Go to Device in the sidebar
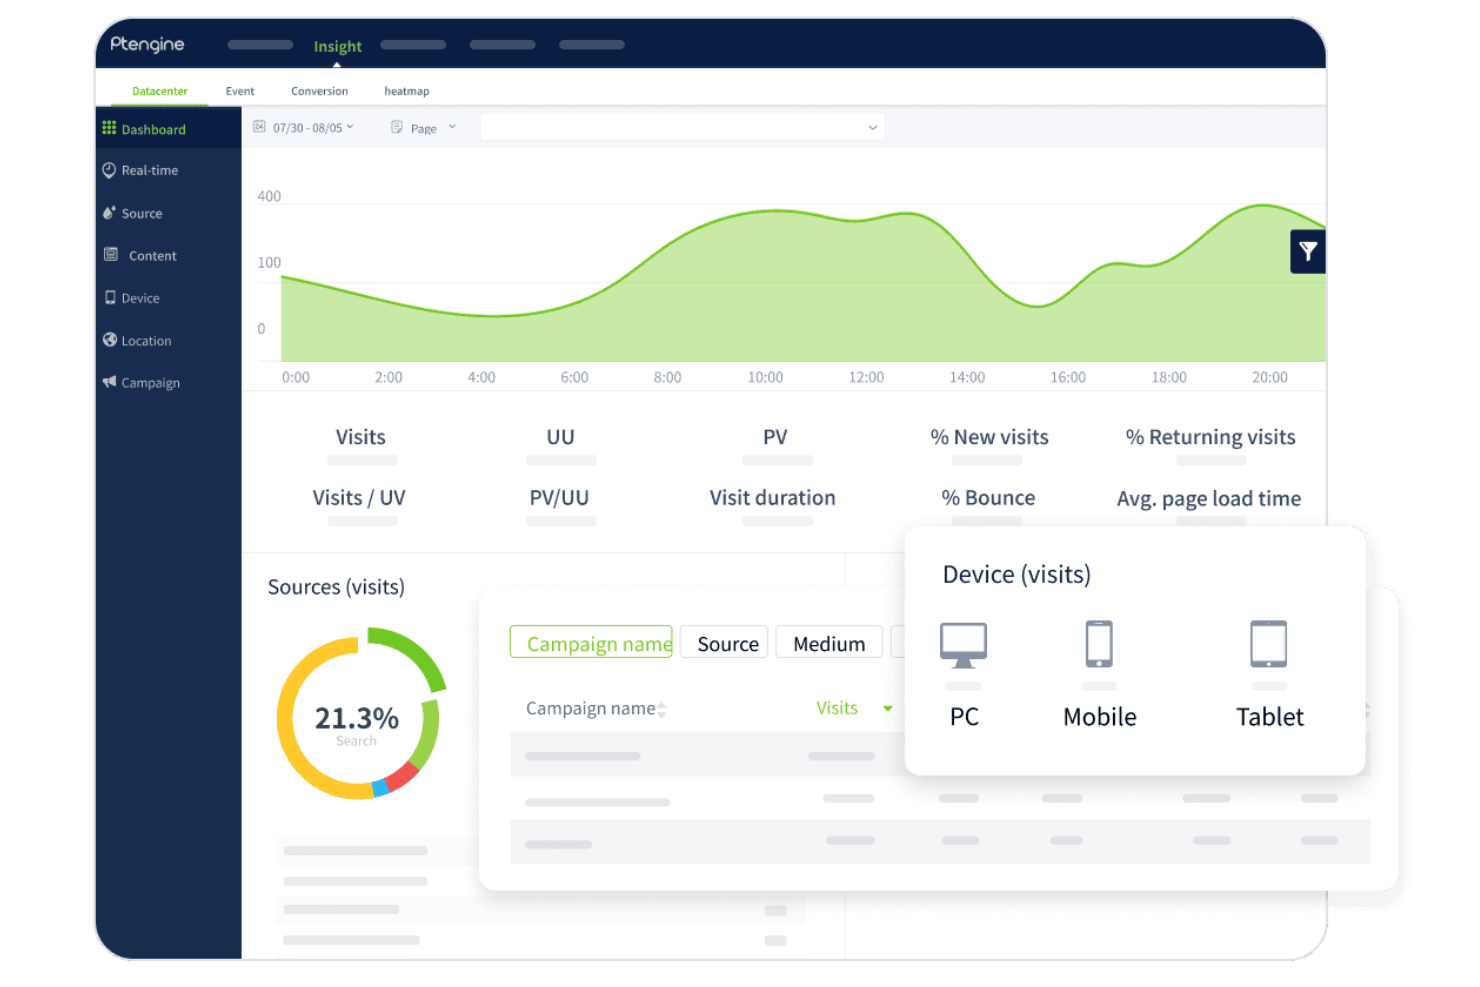Image resolution: width=1480 pixels, height=987 pixels. click(x=140, y=298)
